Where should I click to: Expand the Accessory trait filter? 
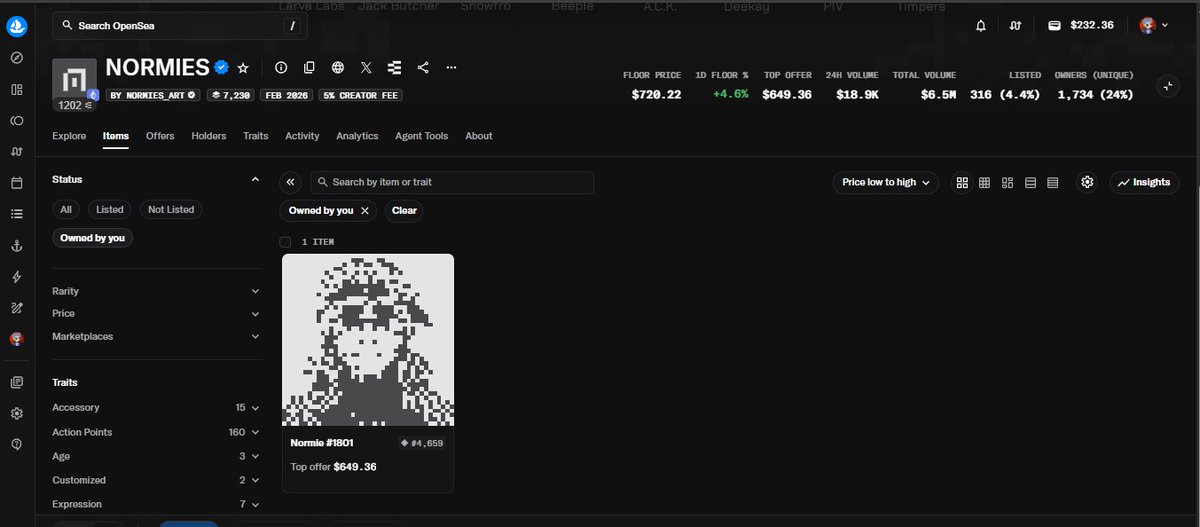[x=156, y=408]
